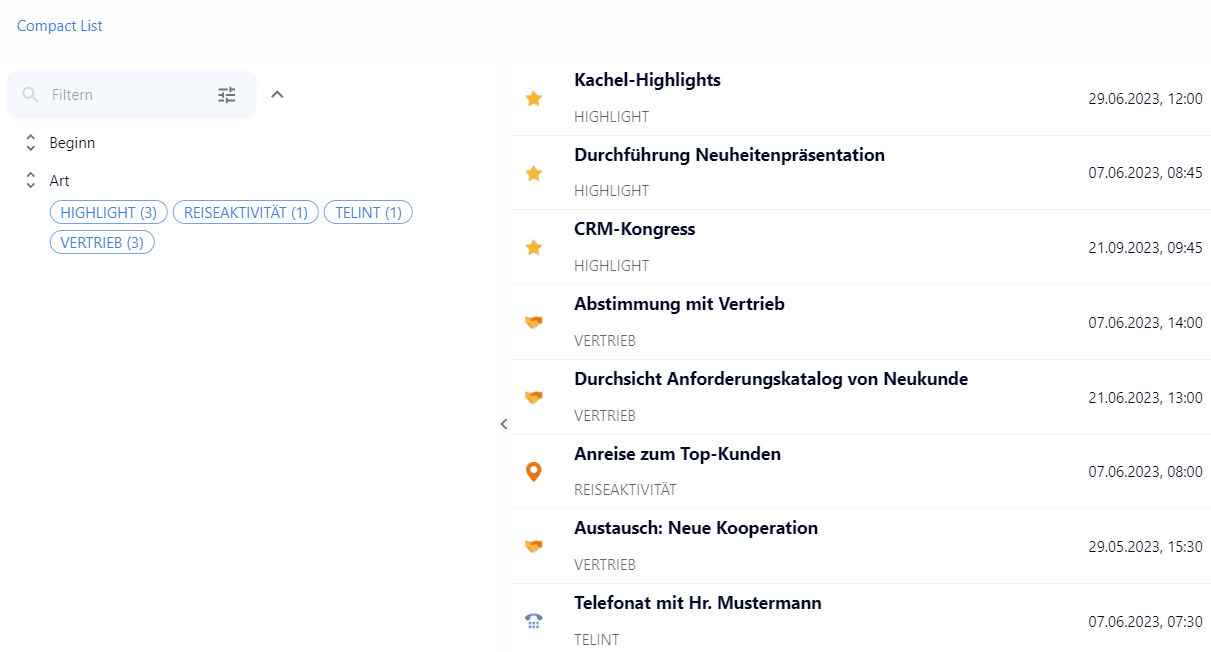The width and height of the screenshot is (1211, 652).
Task: Click the handshake icon for Austausch: Neue Kooperation
Action: (534, 546)
